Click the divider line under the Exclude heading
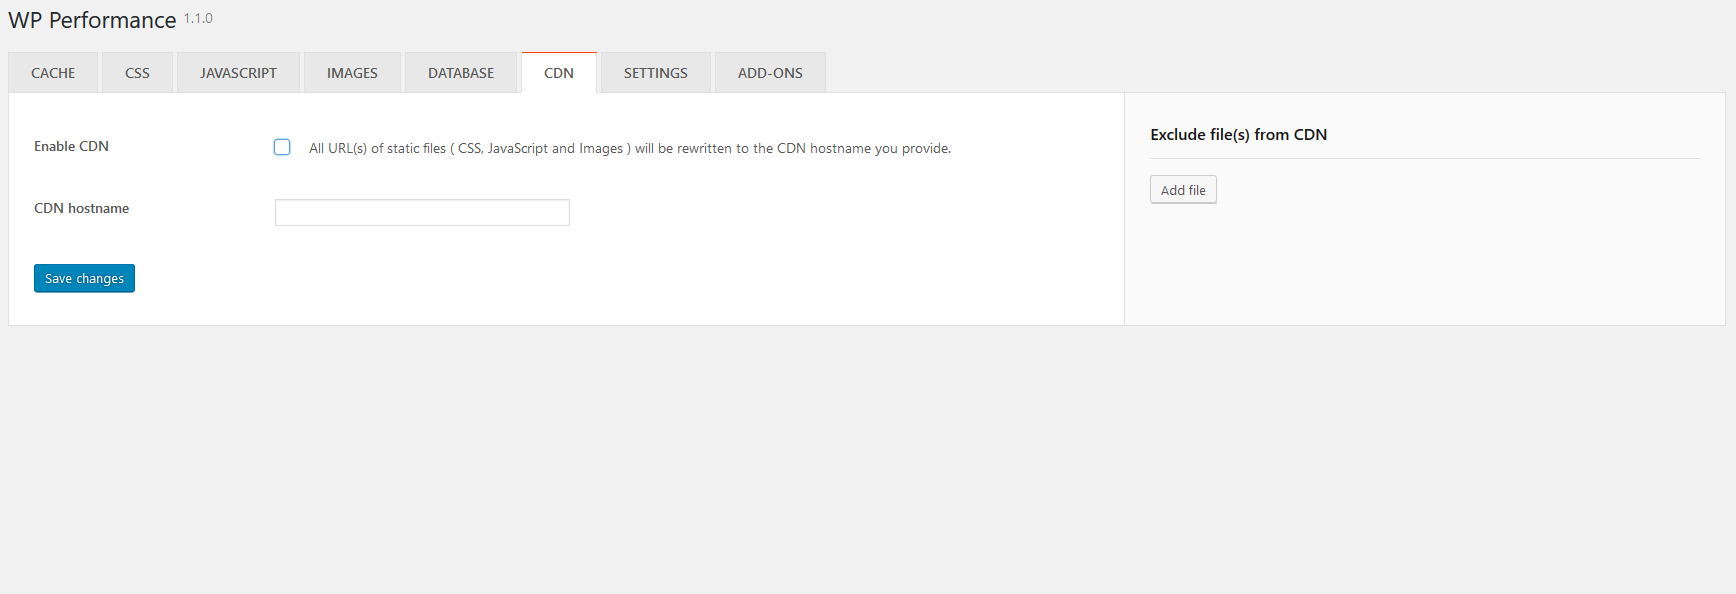The height and width of the screenshot is (594, 1736). click(x=1424, y=158)
